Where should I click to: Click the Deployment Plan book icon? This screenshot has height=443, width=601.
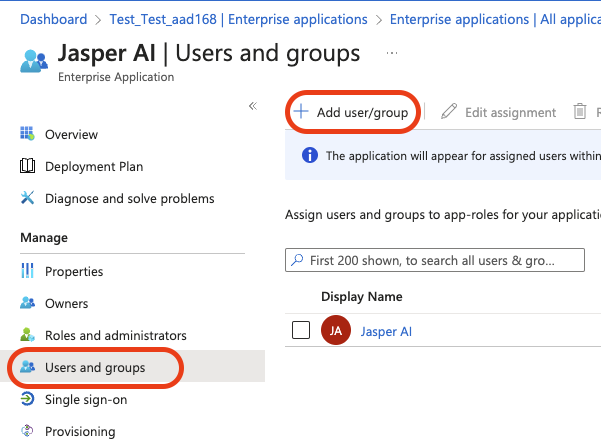point(27,167)
